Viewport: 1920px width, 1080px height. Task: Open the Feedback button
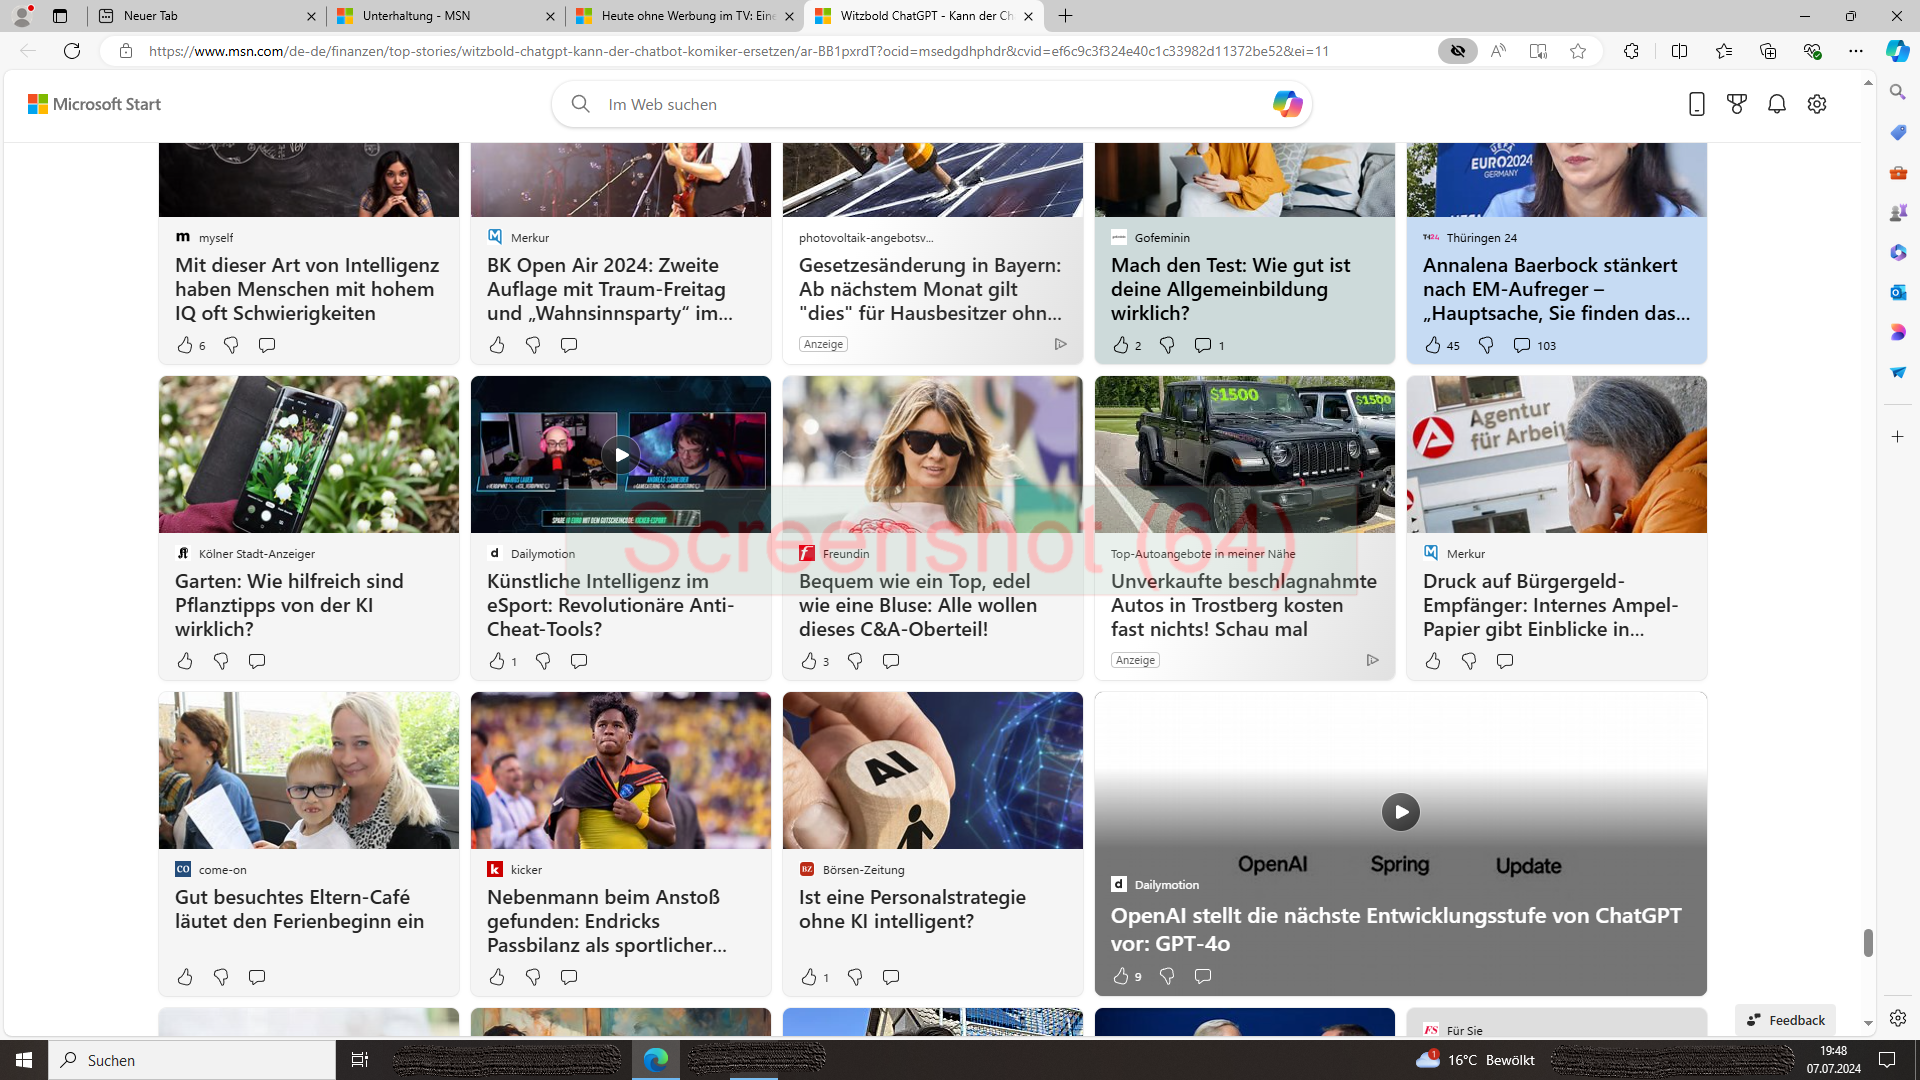pos(1786,1020)
